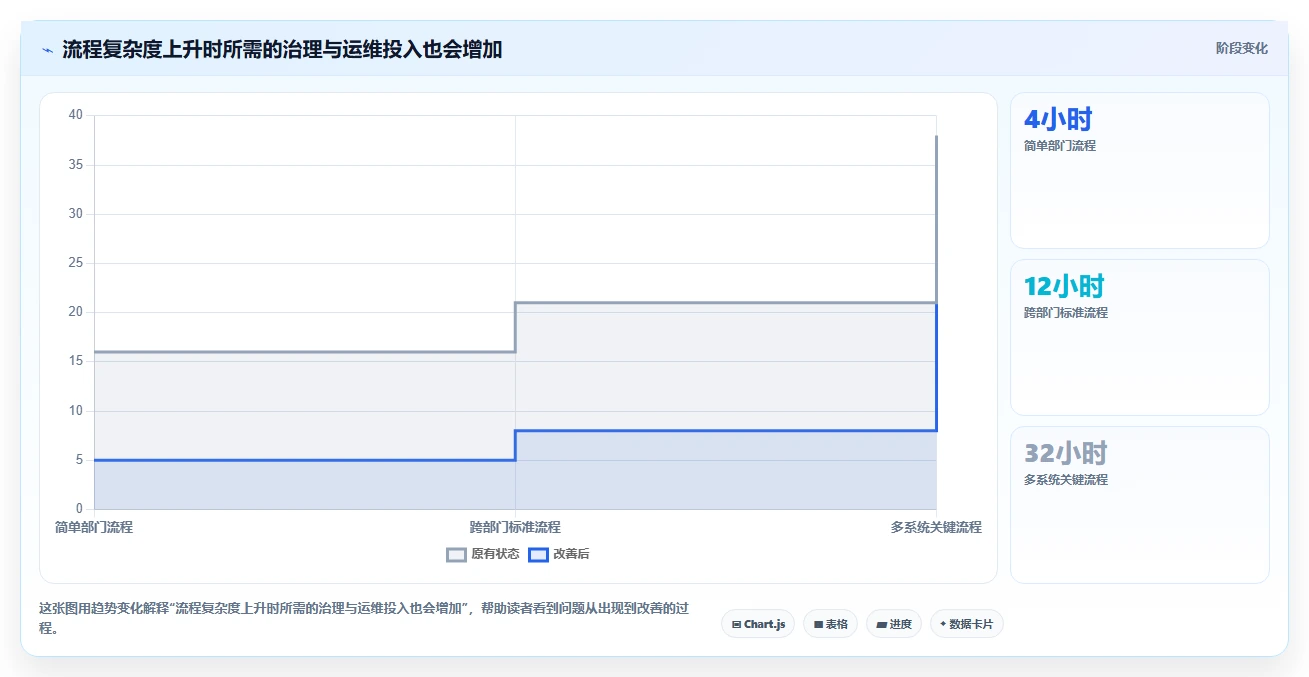
Task: Select the 进度 tag
Action: pos(894,624)
